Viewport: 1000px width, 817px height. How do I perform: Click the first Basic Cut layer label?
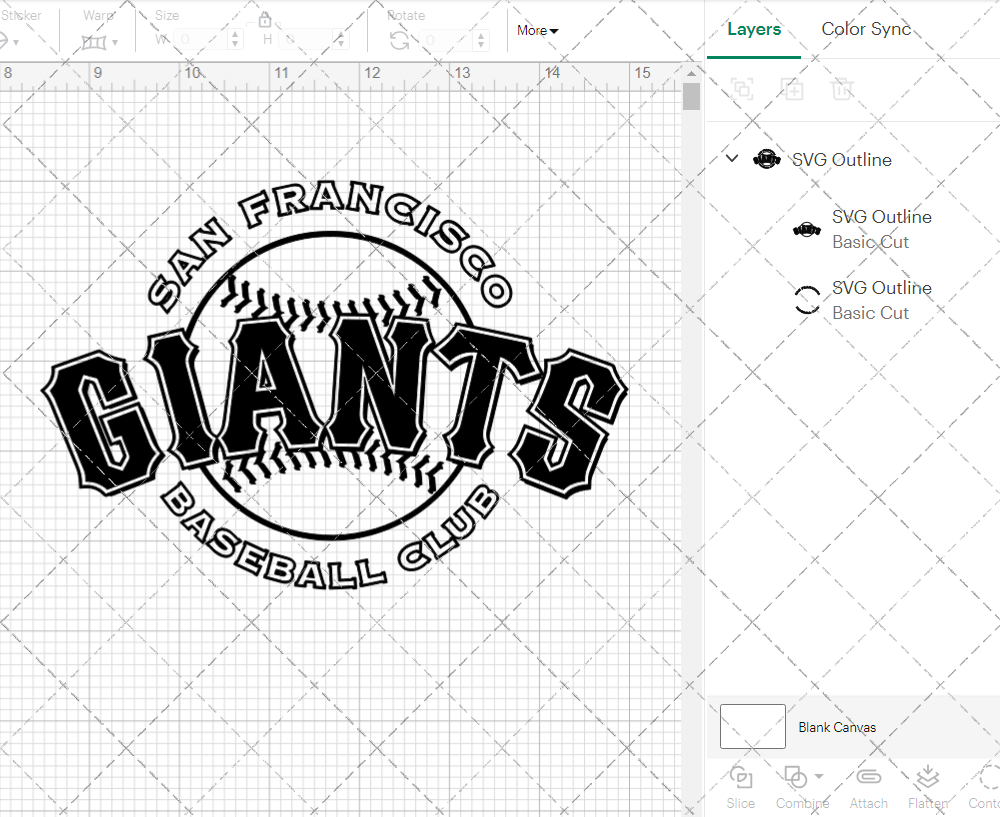tap(871, 242)
